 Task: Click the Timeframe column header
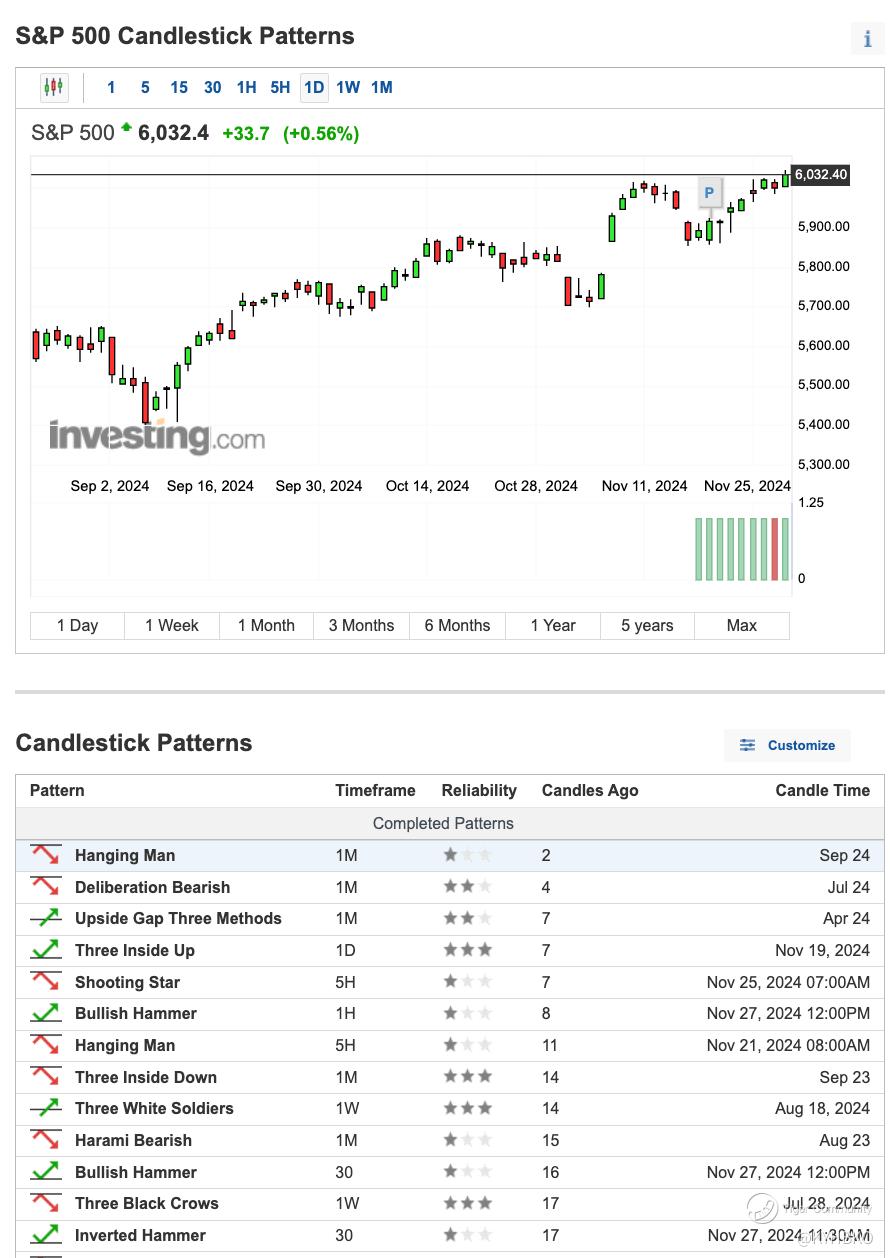coord(375,790)
